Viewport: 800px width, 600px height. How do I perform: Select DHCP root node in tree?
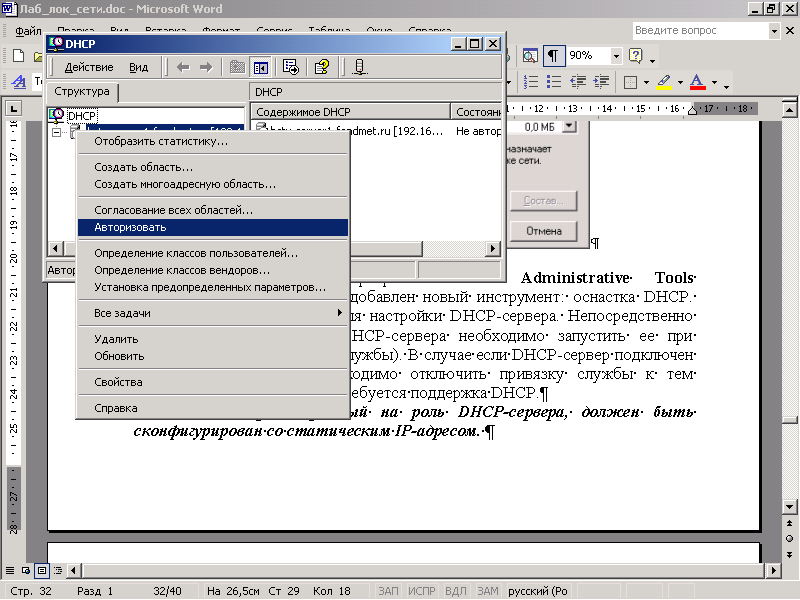[x=82, y=116]
